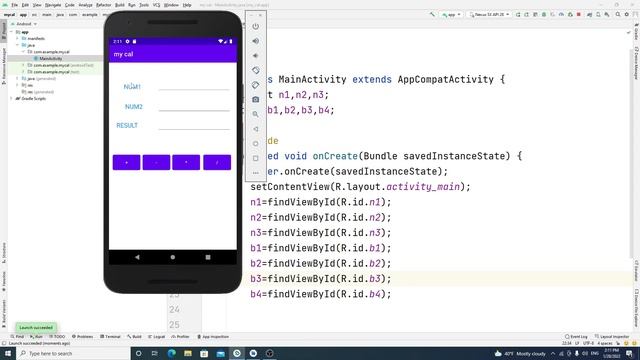Viewport: 640px width, 360px height.
Task: Click the emulator toolbar back triangle
Action: pos(256,129)
